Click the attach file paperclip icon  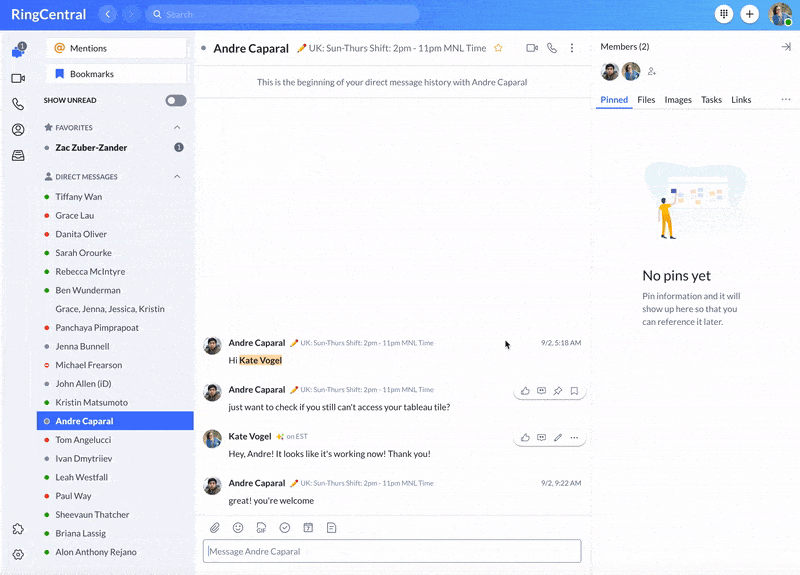click(214, 527)
